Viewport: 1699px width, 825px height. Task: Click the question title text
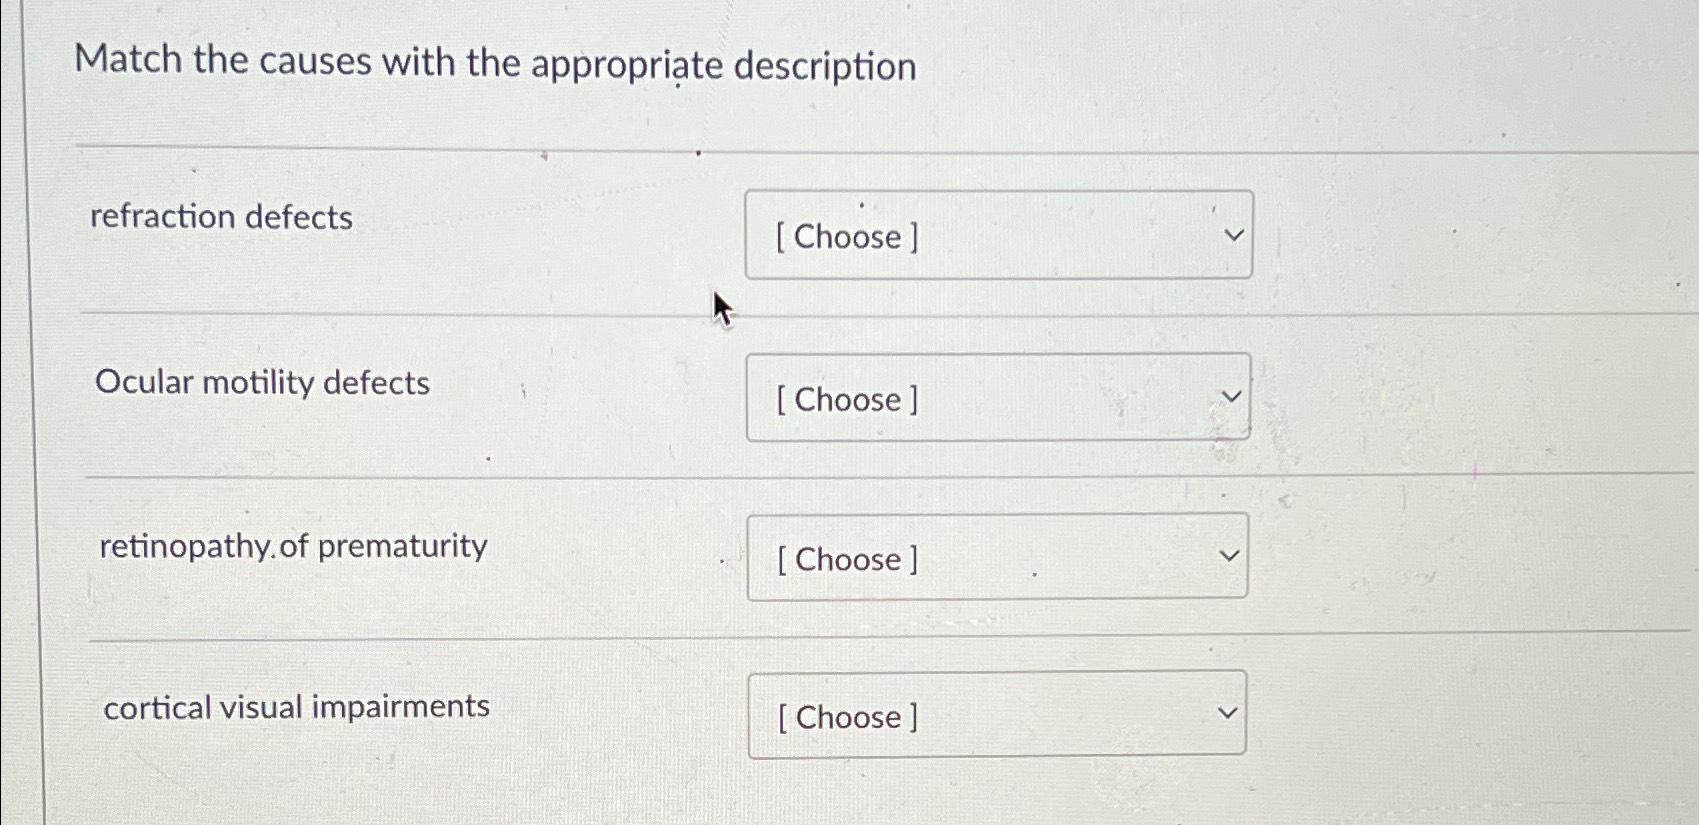pos(498,64)
